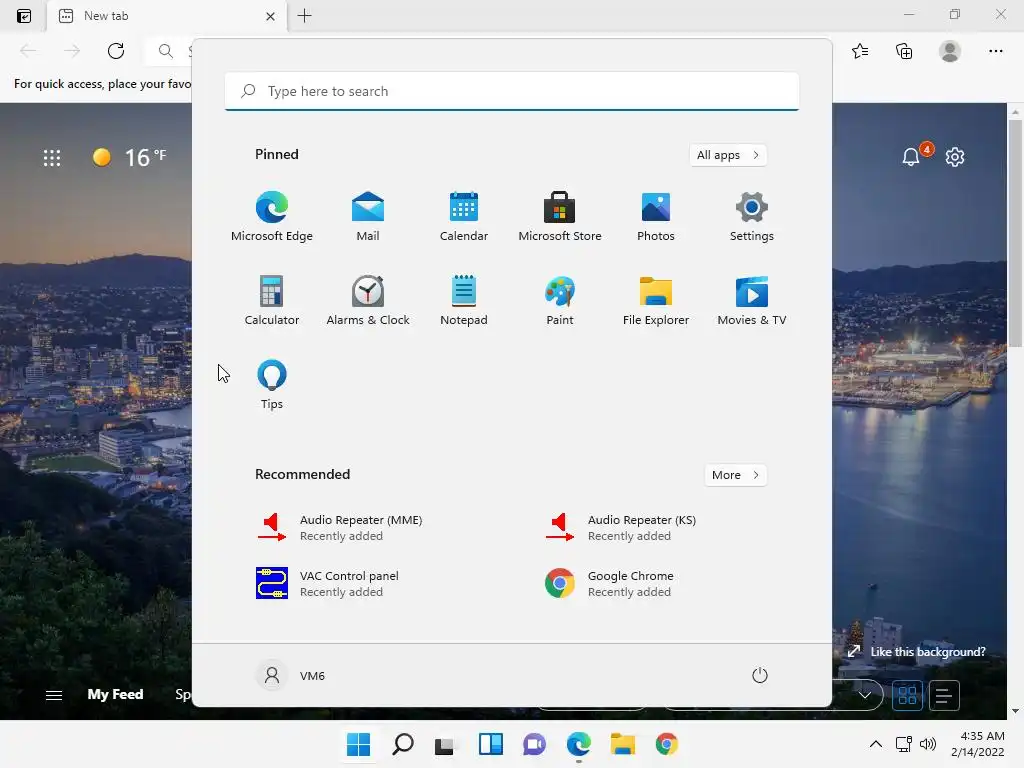Switch to Edge via taskbar icon
1024x768 pixels.
pos(579,744)
